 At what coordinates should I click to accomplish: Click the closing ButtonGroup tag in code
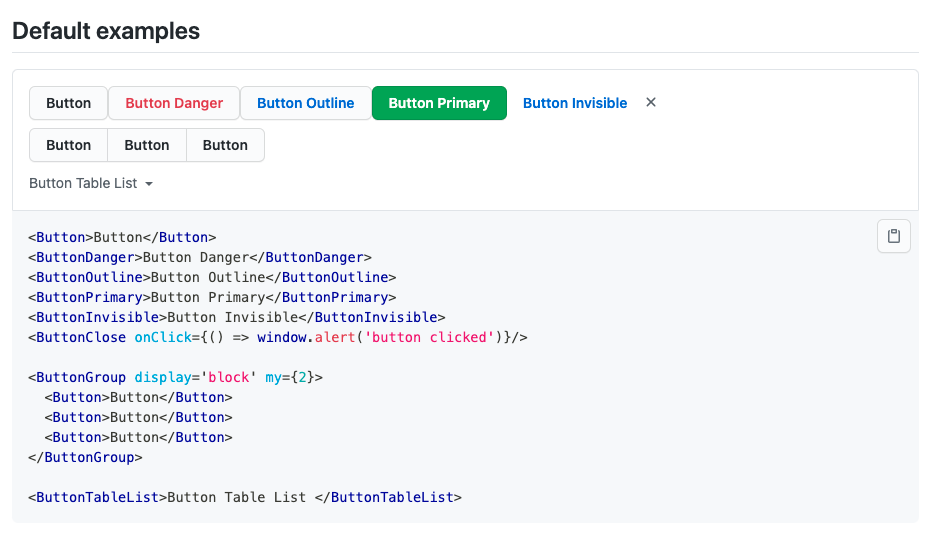[85, 457]
